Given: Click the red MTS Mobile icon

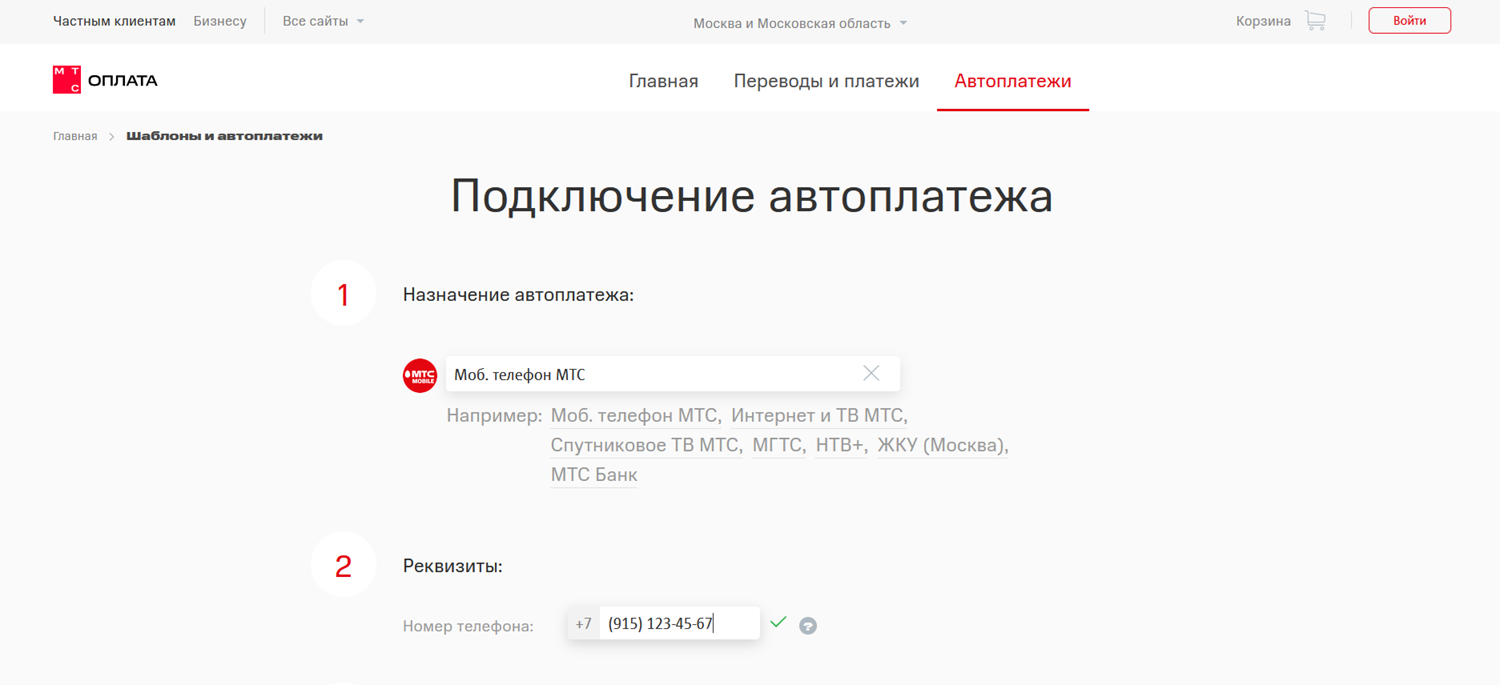Looking at the screenshot, I should coord(420,375).
